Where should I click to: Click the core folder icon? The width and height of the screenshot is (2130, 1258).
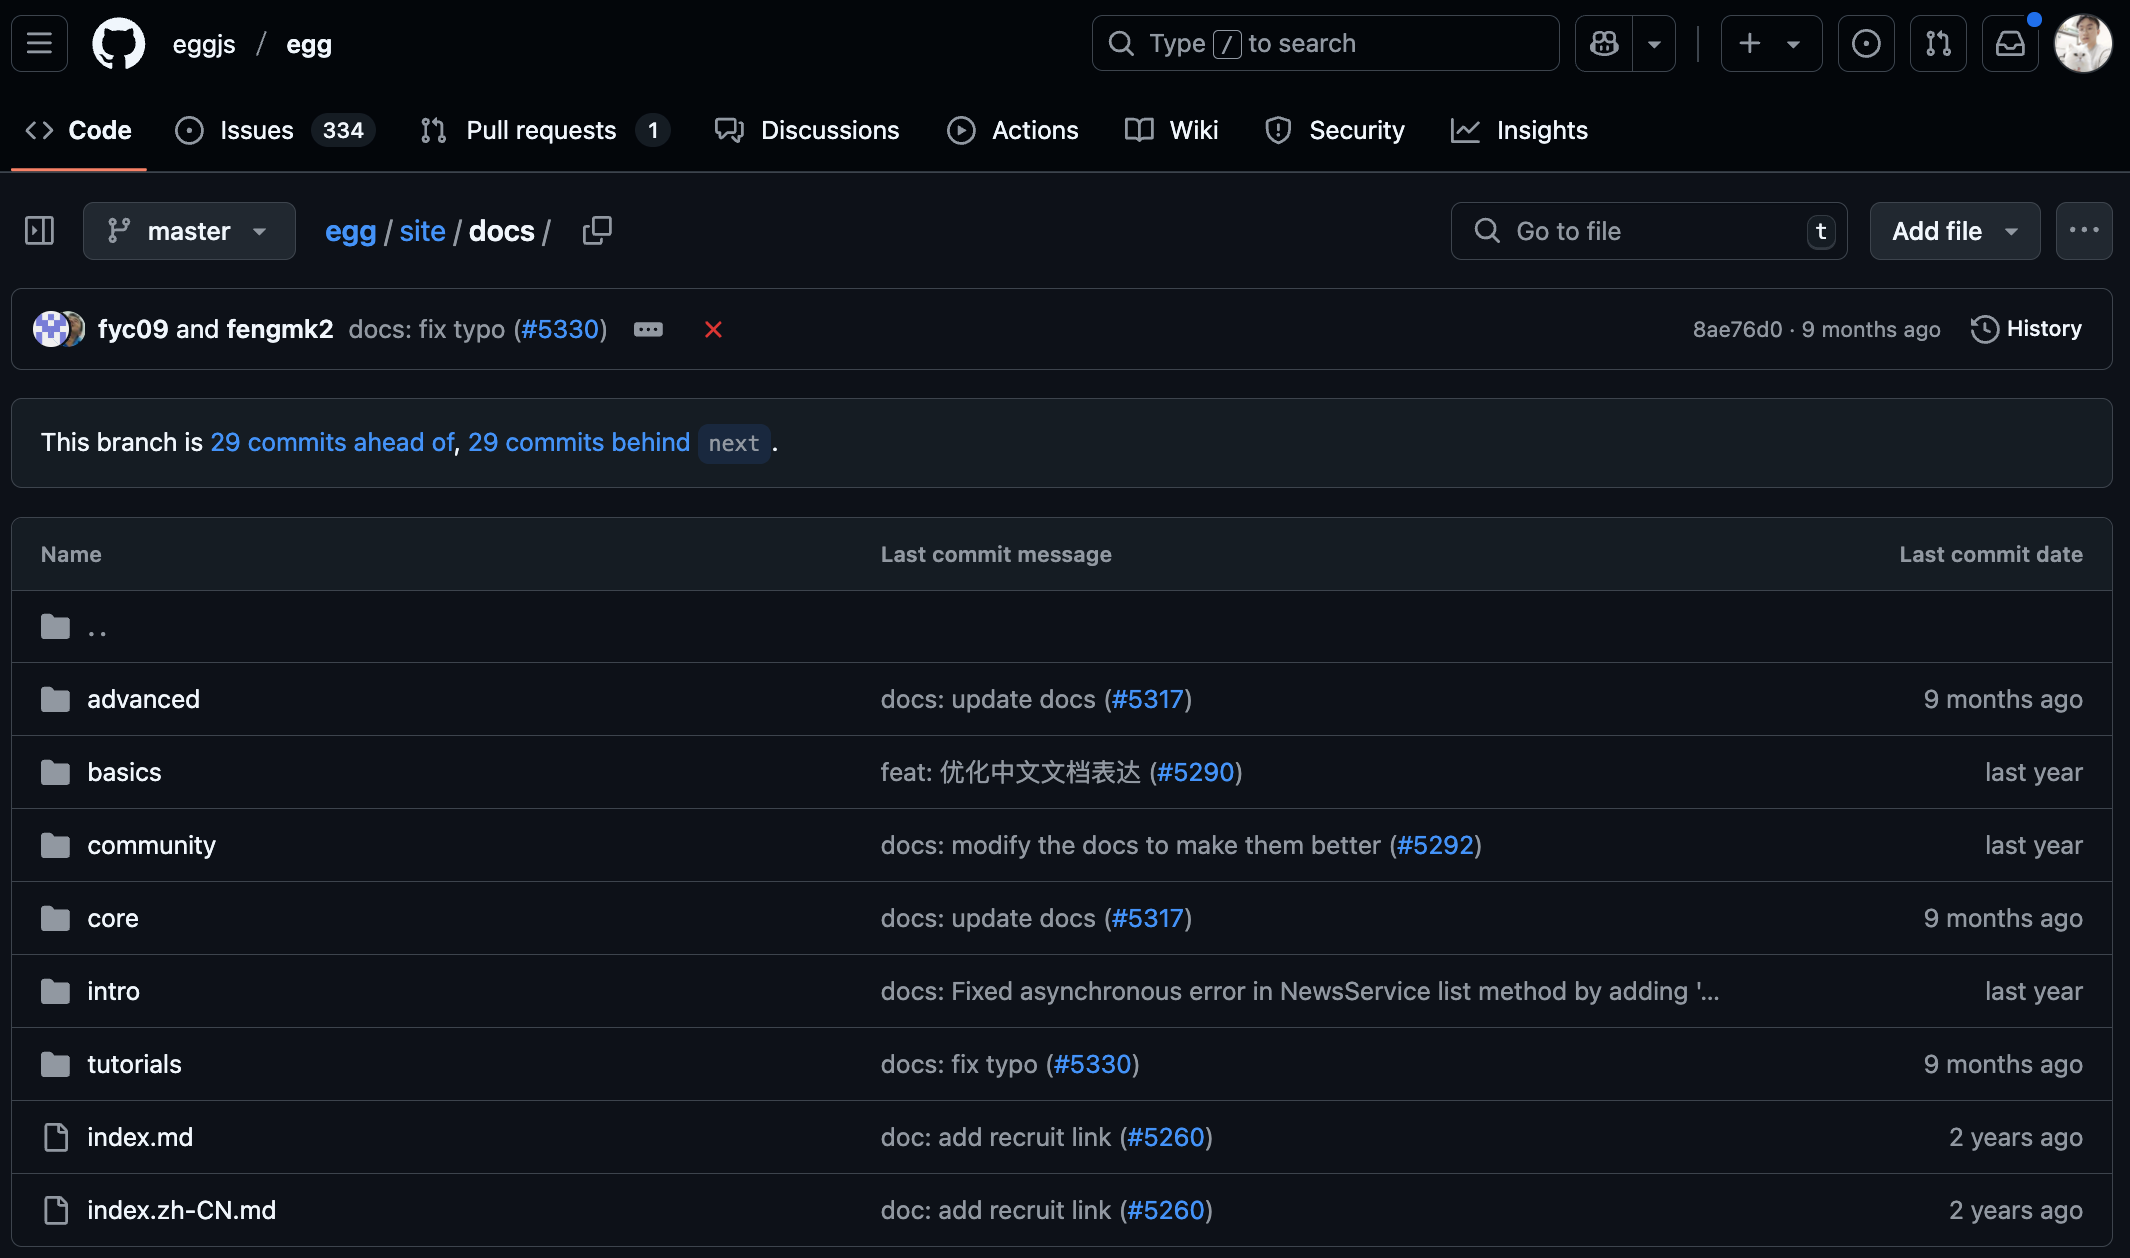tap(55, 918)
